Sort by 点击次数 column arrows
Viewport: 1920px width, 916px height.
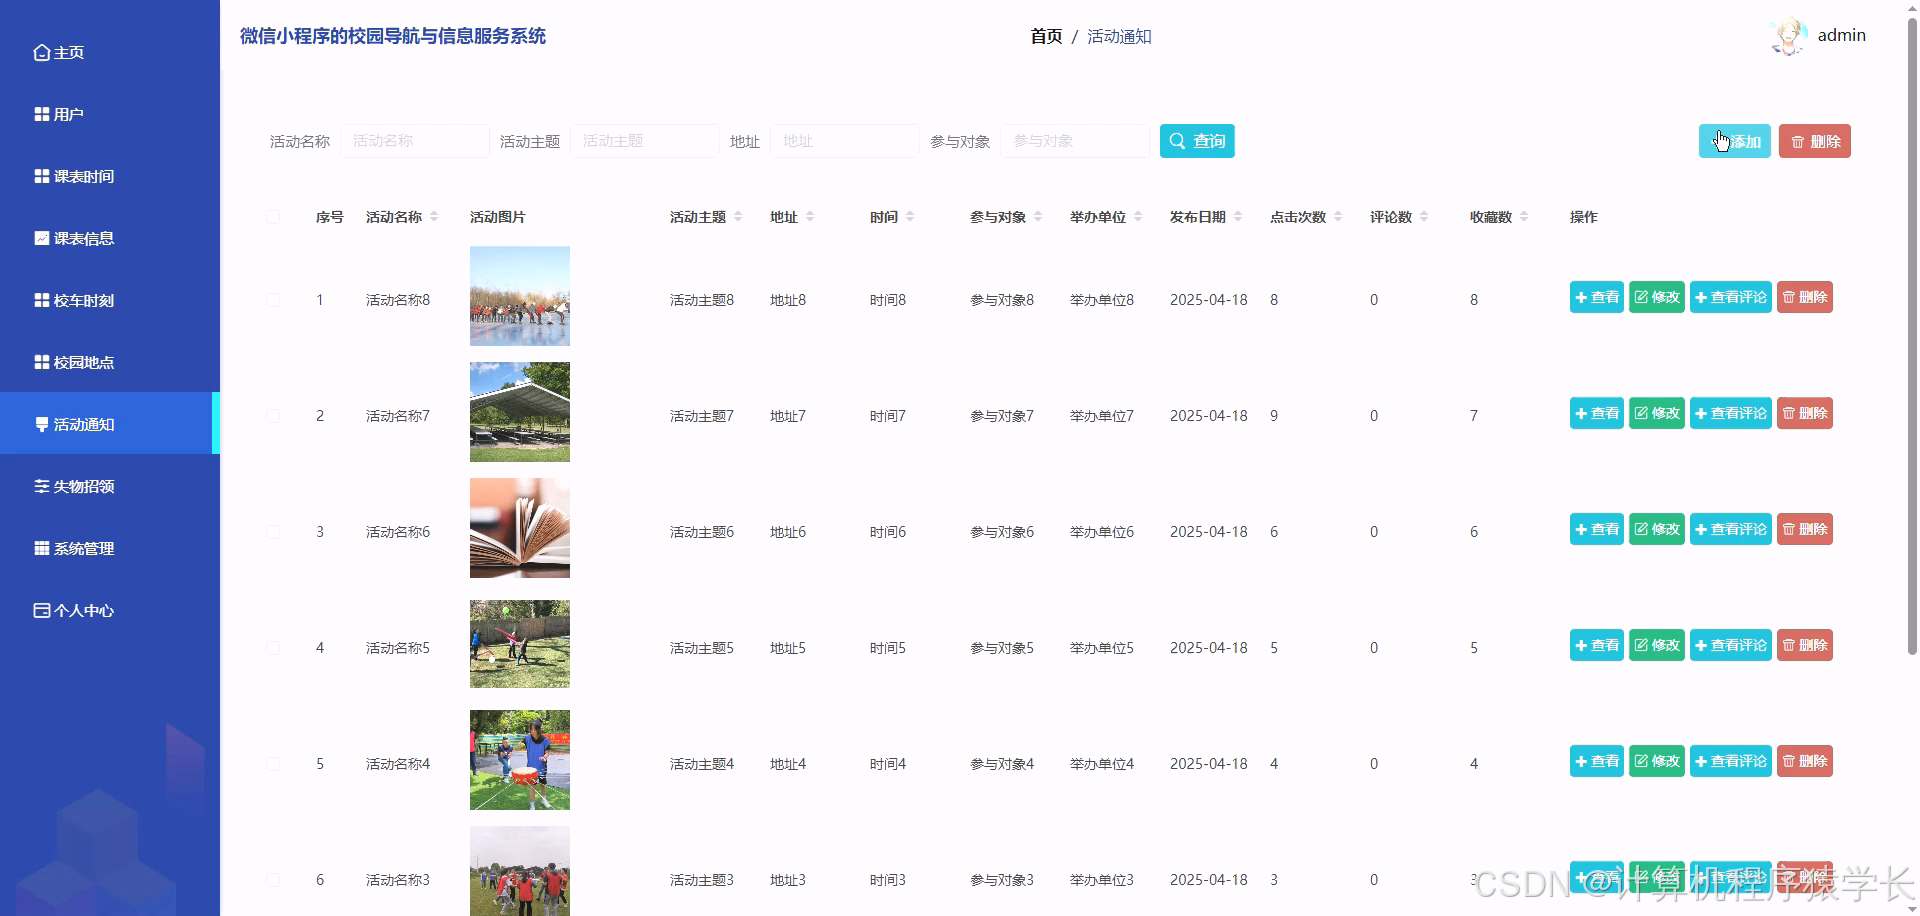[x=1338, y=217]
